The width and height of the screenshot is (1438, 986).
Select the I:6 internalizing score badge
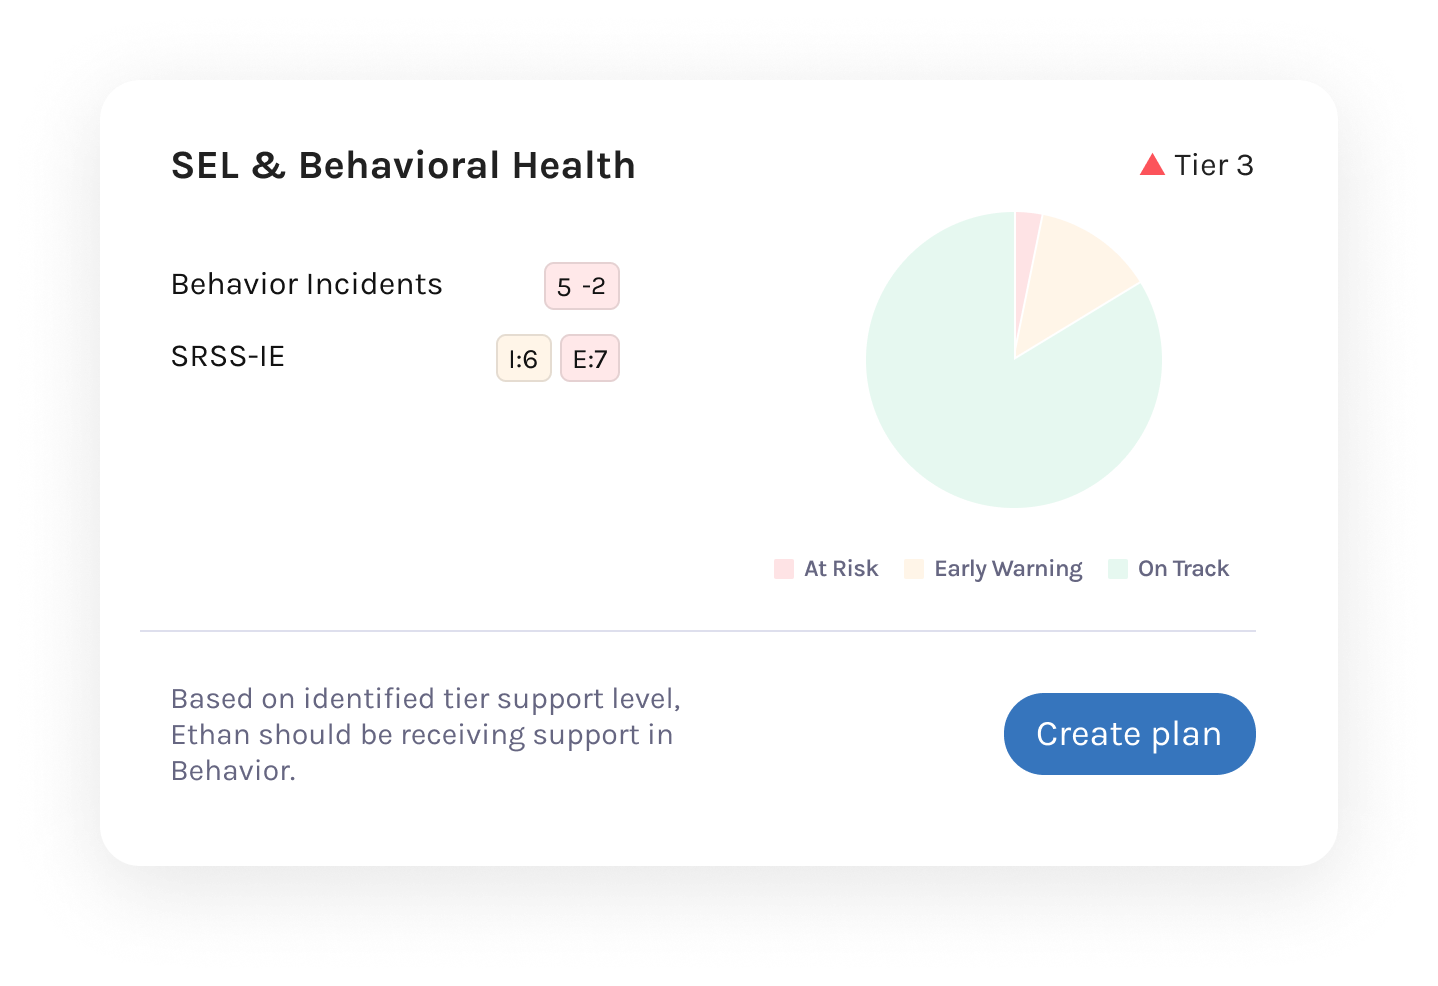[523, 359]
